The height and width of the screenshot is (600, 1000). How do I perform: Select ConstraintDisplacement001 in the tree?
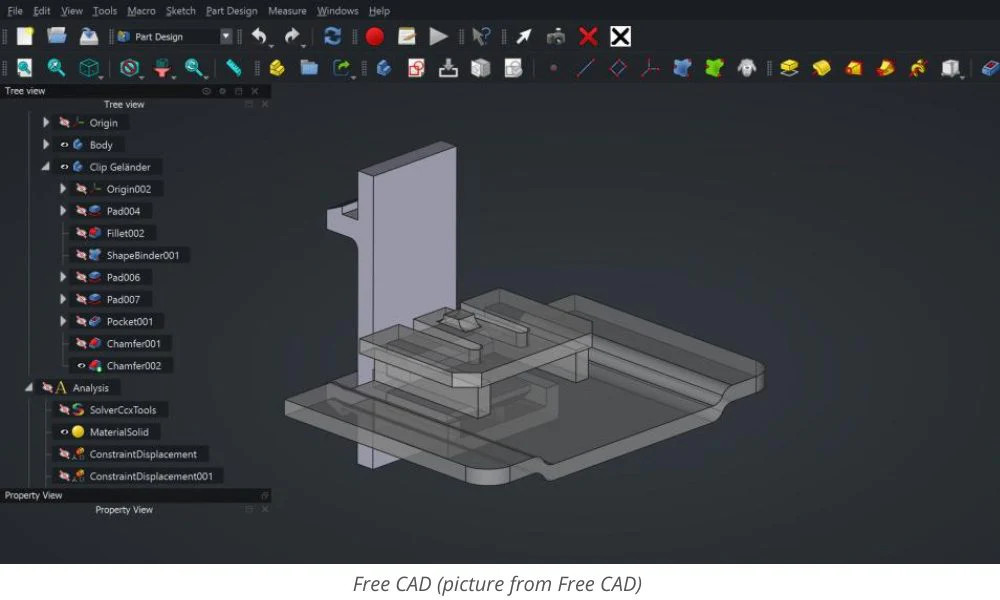[x=152, y=476]
